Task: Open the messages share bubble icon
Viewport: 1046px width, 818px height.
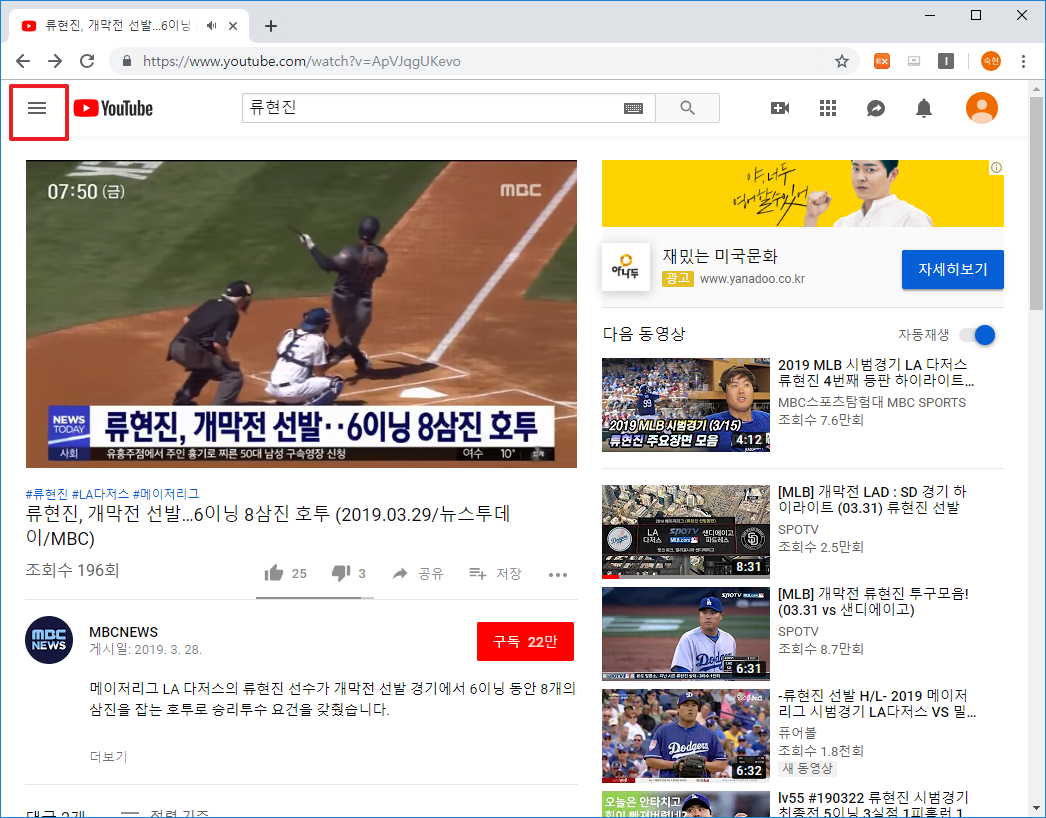Action: [876, 108]
